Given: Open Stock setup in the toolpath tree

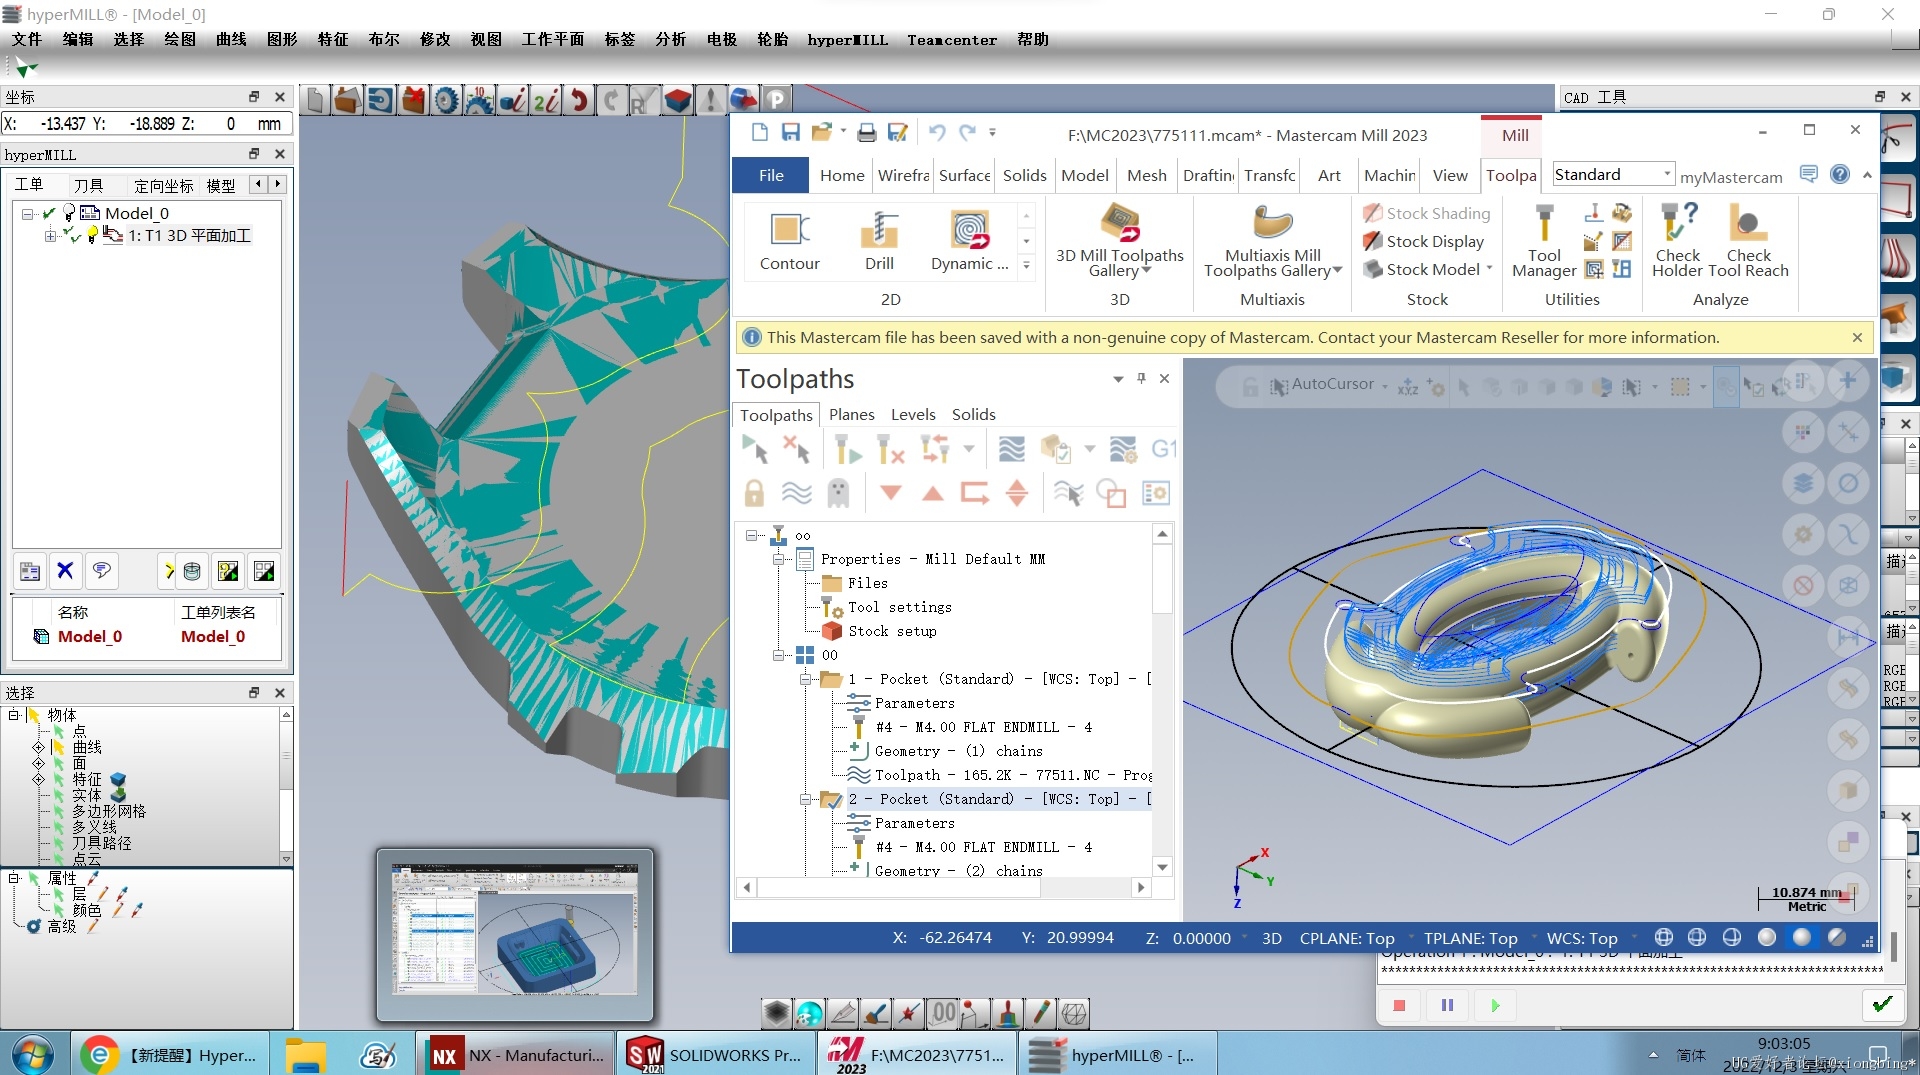Looking at the screenshot, I should coord(892,631).
